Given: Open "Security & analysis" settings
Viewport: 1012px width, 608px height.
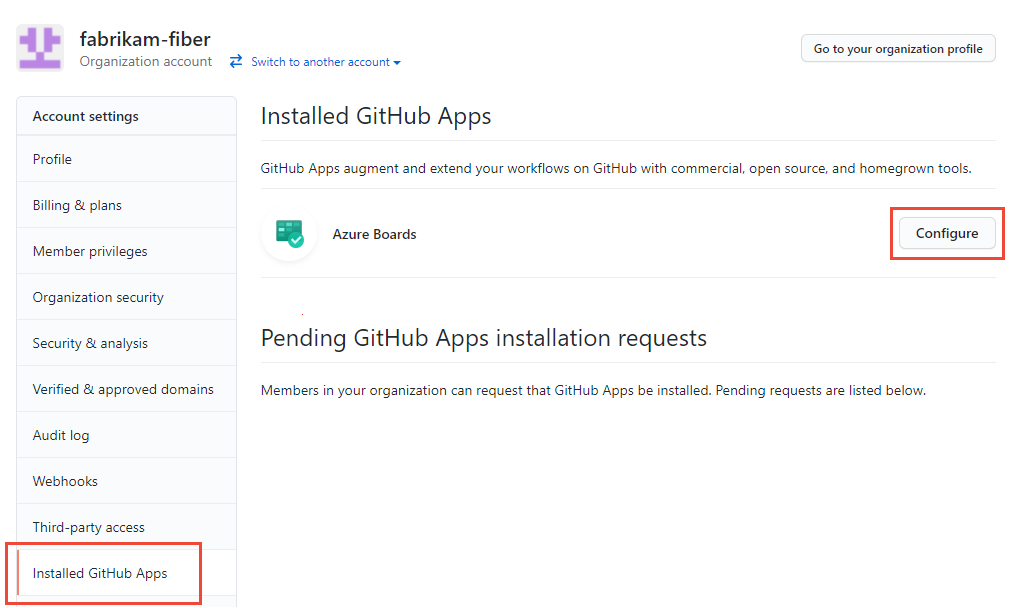Looking at the screenshot, I should coord(91,342).
